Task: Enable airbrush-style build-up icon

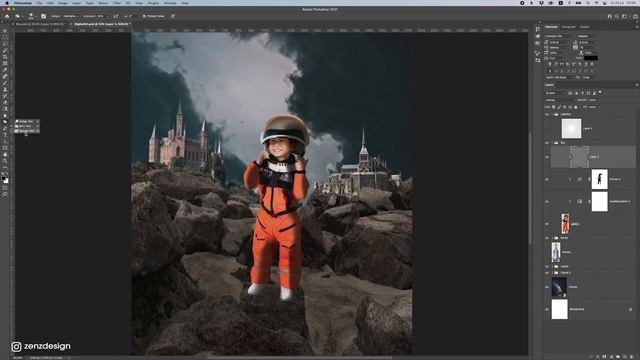Action: click(x=116, y=16)
